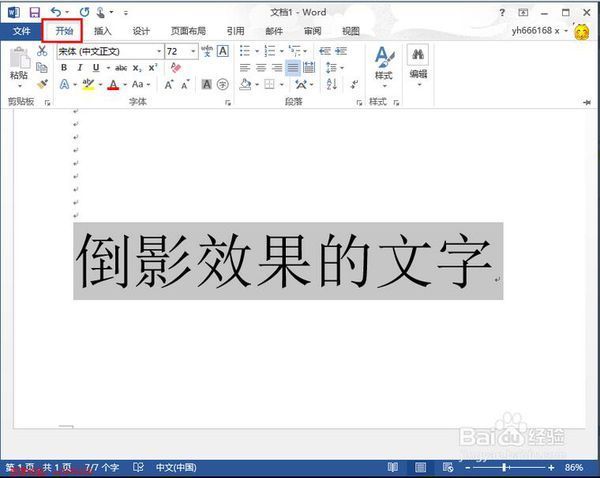Show or hide paragraph marks
600x478 pixels.
tap(355, 84)
